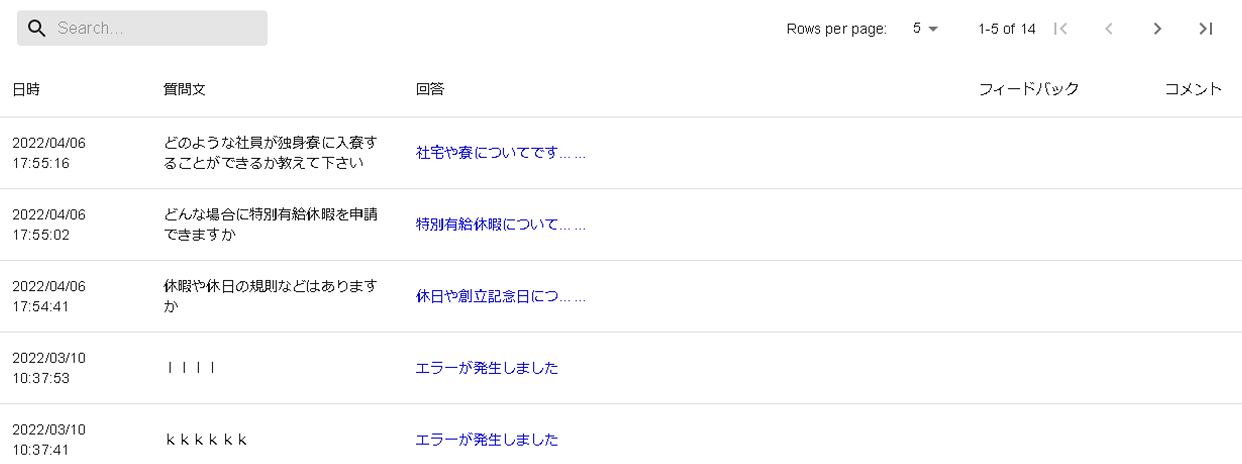Sort by the 日時 column header

pyautogui.click(x=26, y=89)
